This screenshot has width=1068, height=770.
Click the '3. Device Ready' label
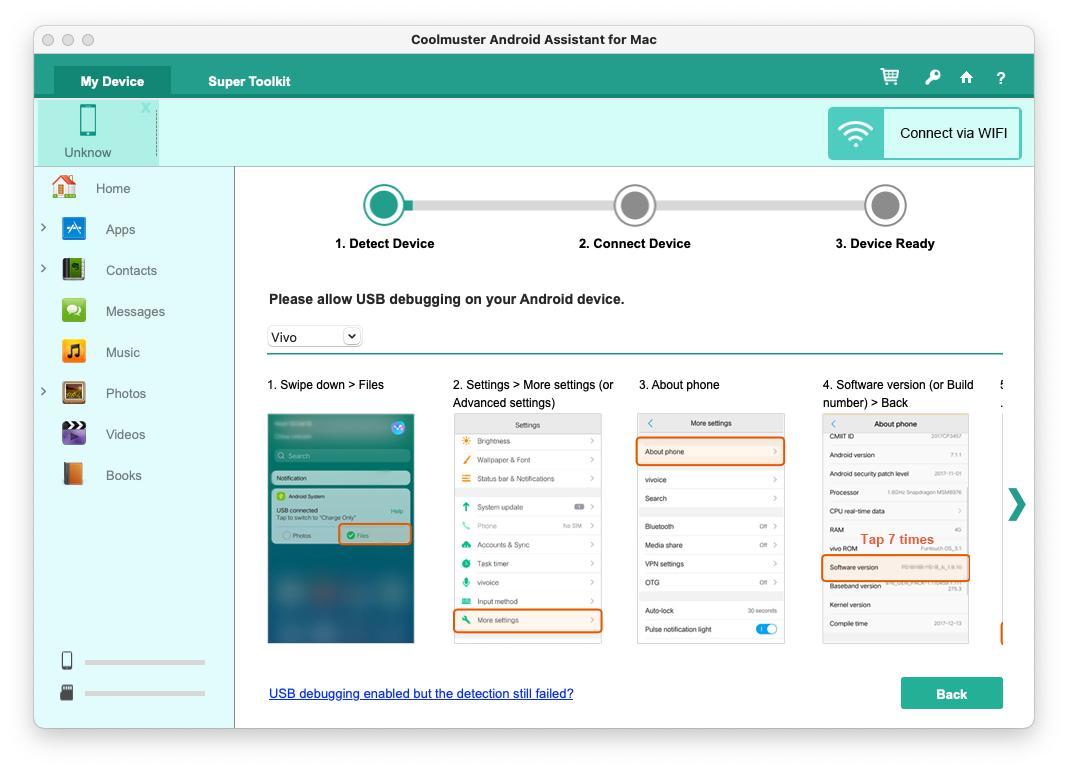coord(885,244)
